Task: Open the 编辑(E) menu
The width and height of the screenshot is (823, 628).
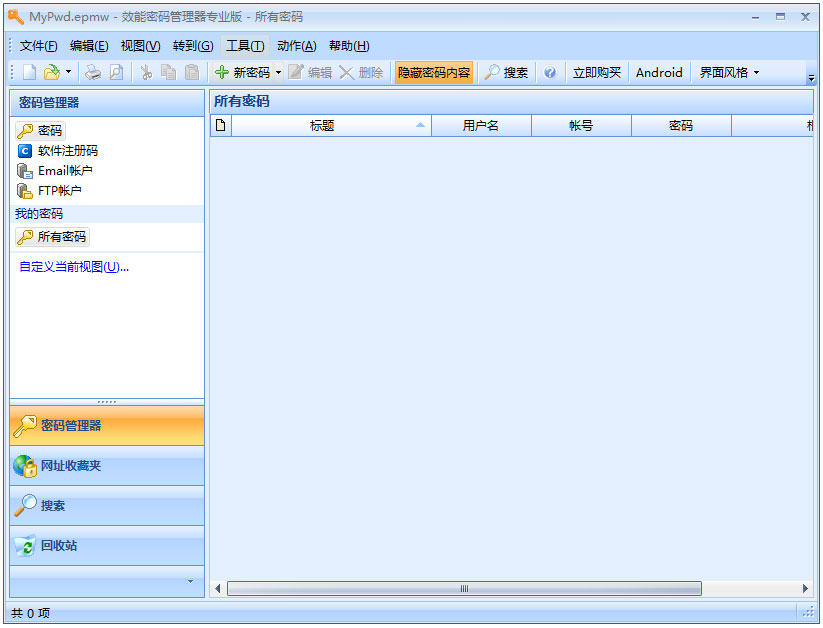Action: [89, 46]
